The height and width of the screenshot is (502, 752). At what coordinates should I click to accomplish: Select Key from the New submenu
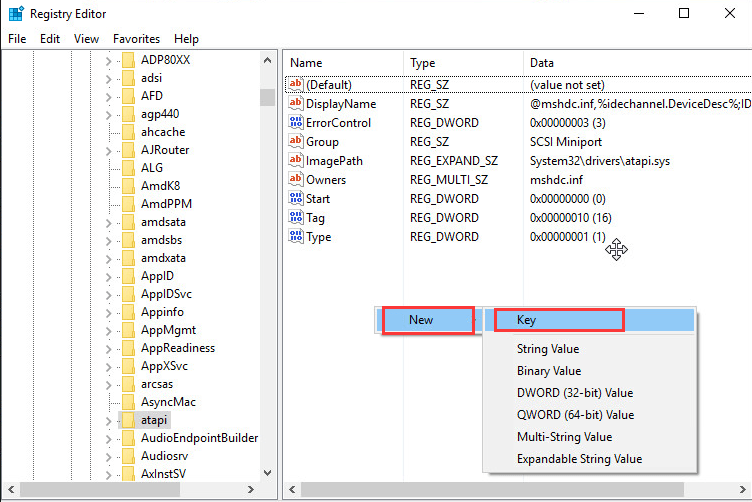pyautogui.click(x=589, y=320)
